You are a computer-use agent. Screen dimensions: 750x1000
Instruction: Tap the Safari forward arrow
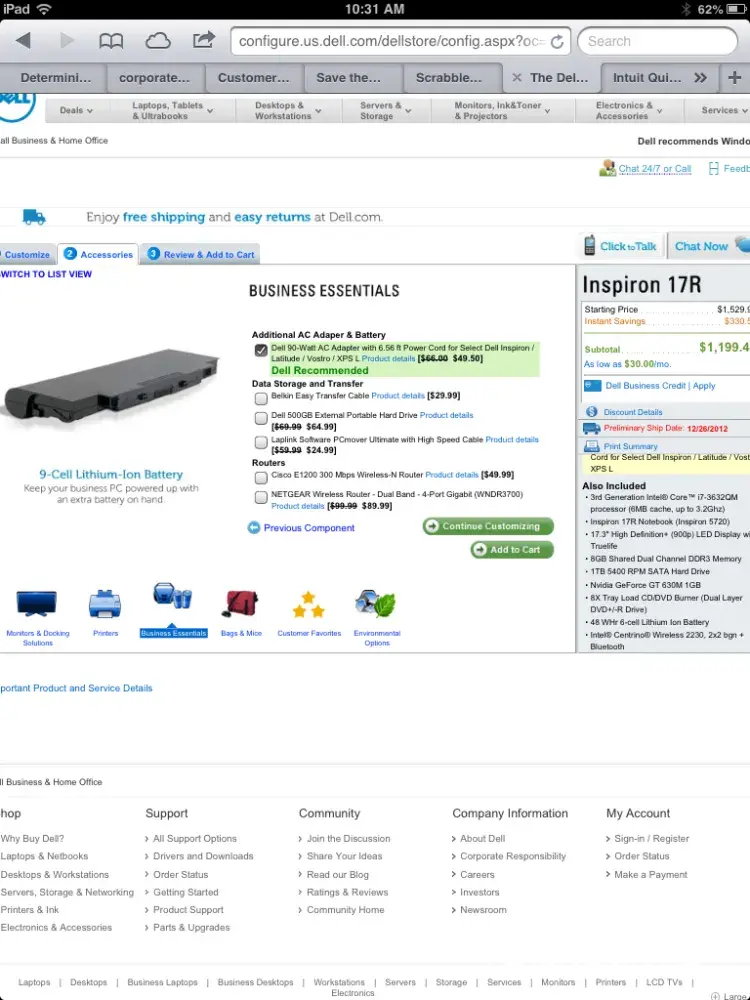pyautogui.click(x=67, y=41)
